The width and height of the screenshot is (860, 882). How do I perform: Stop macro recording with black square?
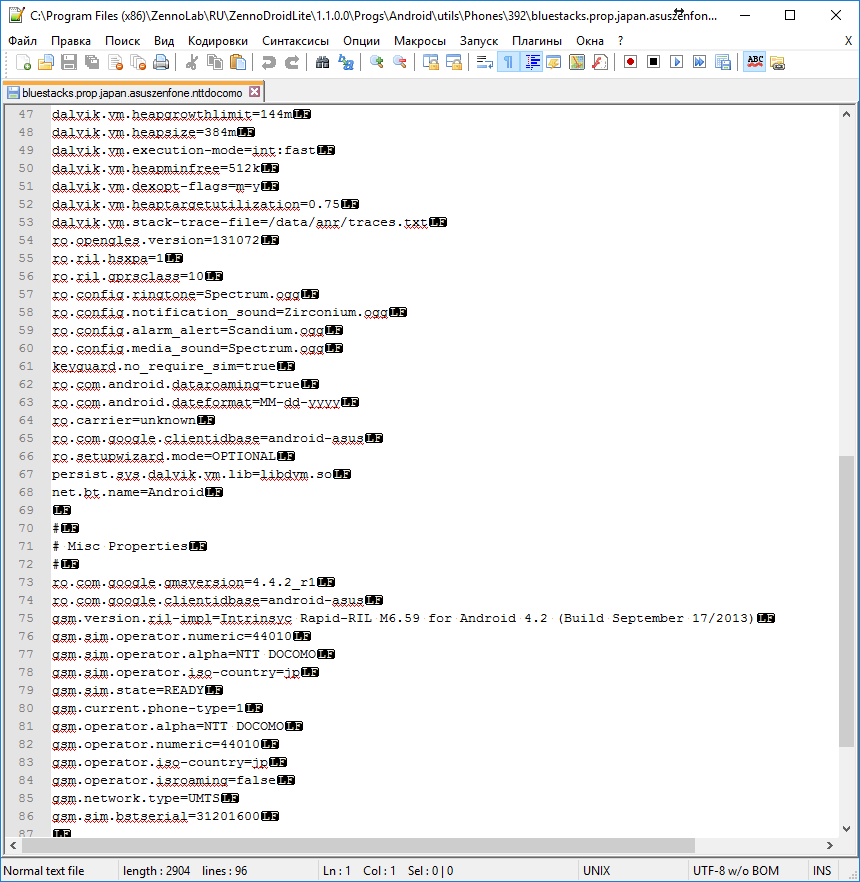pos(654,62)
